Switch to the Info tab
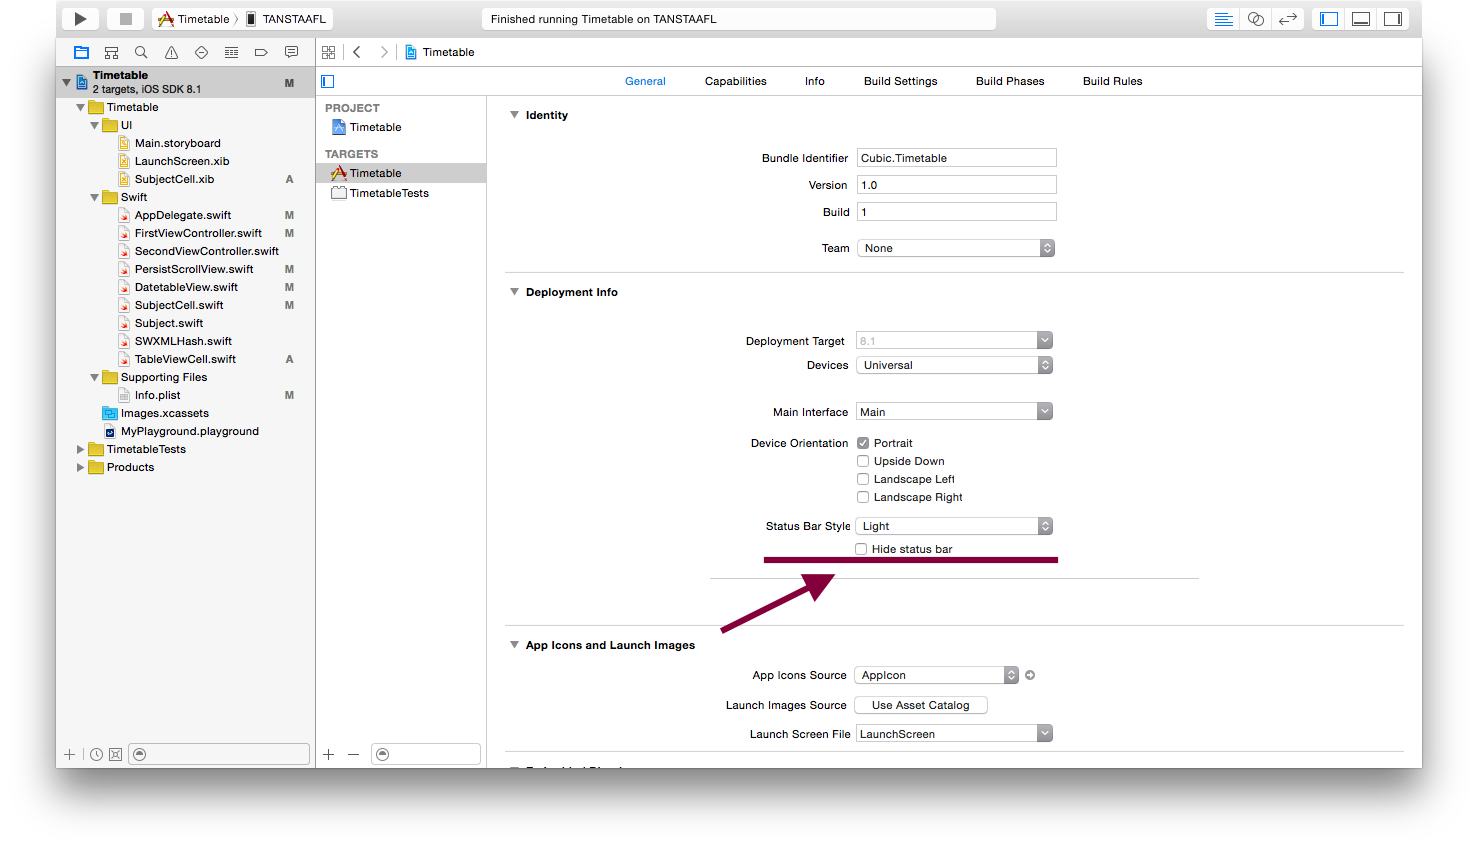Screen dimensions: 1478x848 coord(815,81)
